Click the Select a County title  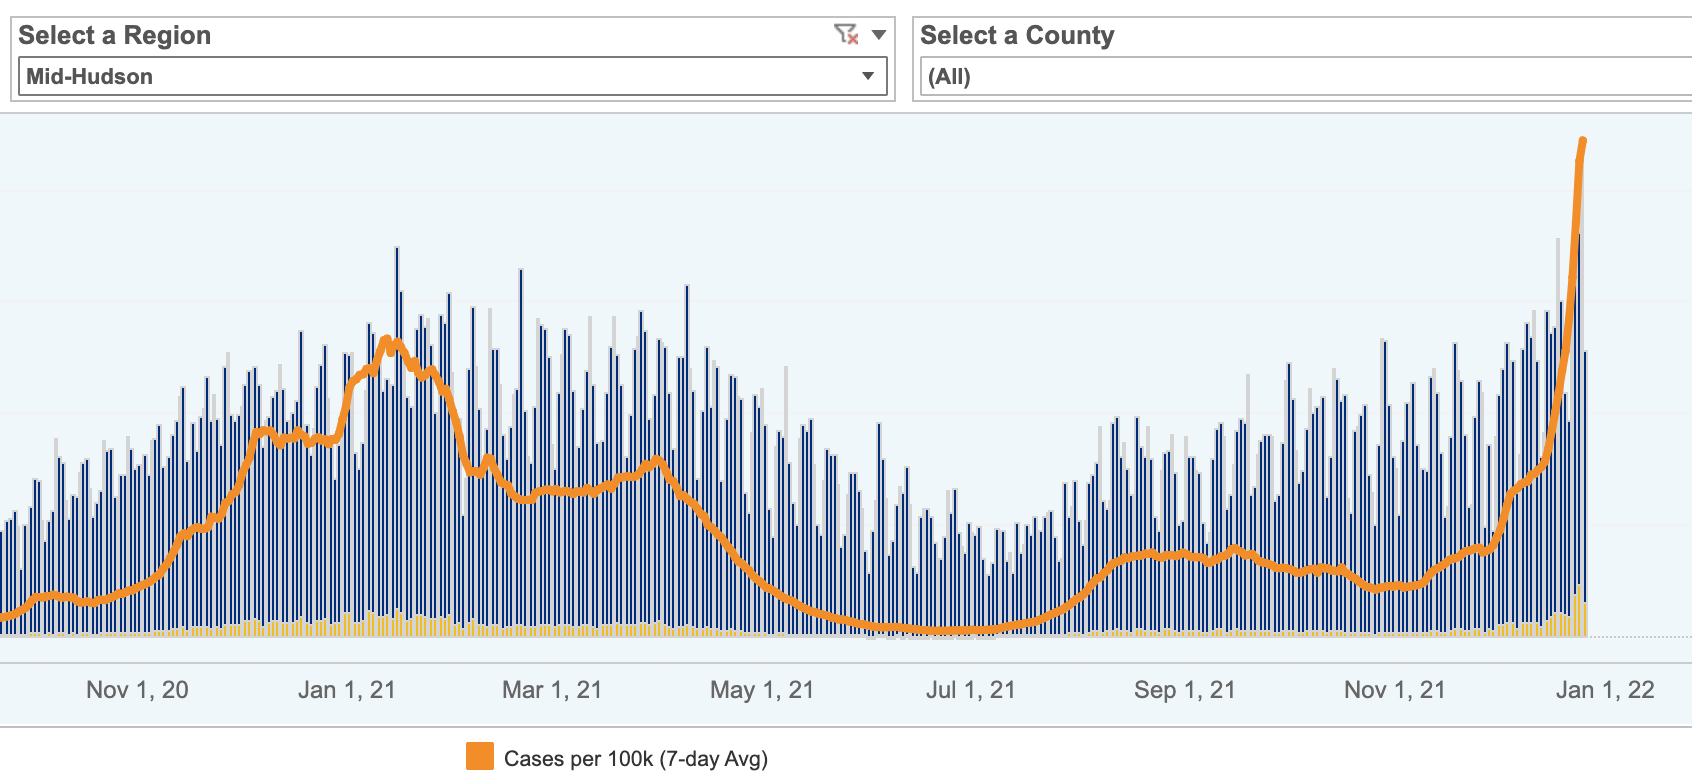tap(1017, 36)
